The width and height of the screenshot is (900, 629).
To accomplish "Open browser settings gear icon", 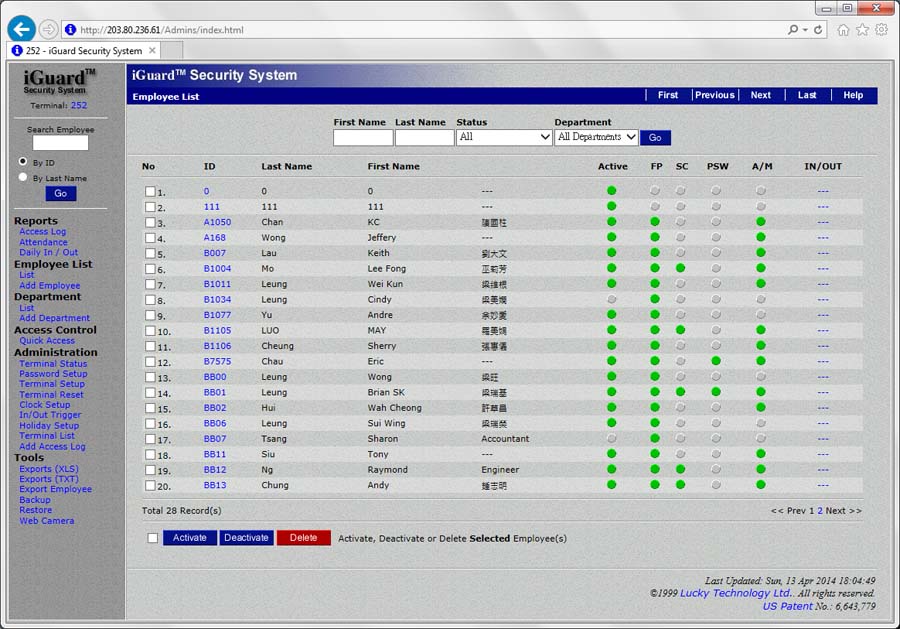I will point(882,30).
